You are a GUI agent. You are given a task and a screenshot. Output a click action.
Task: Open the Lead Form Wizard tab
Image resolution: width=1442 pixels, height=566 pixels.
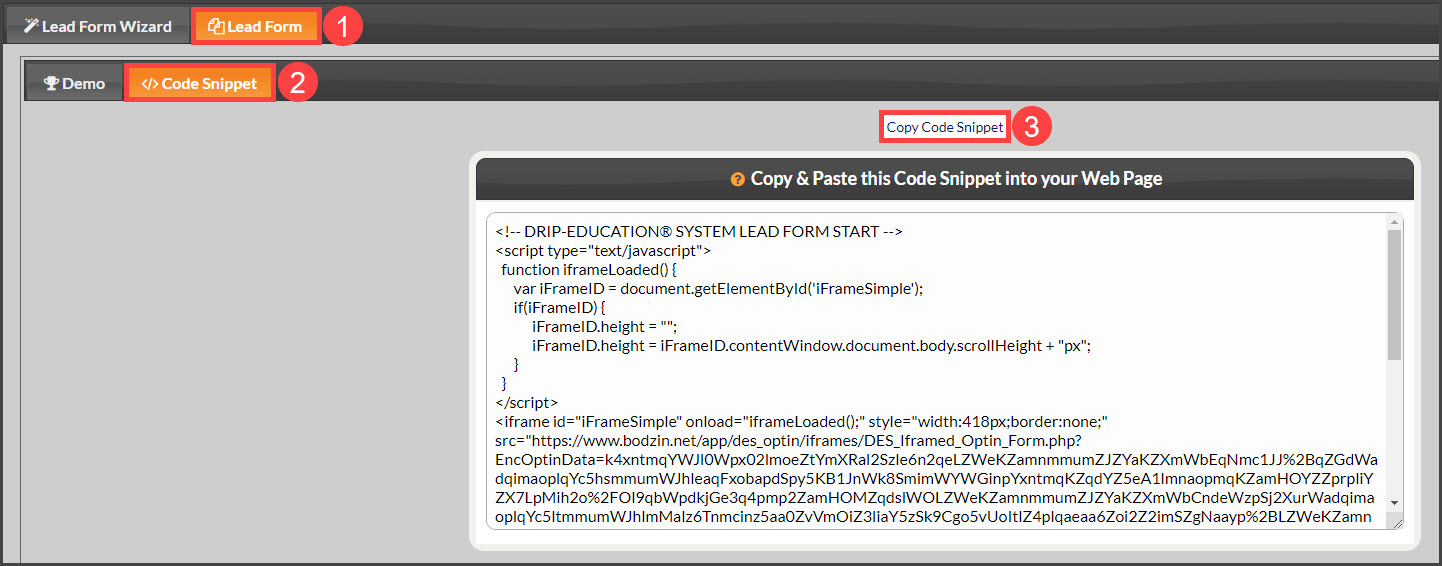98,27
